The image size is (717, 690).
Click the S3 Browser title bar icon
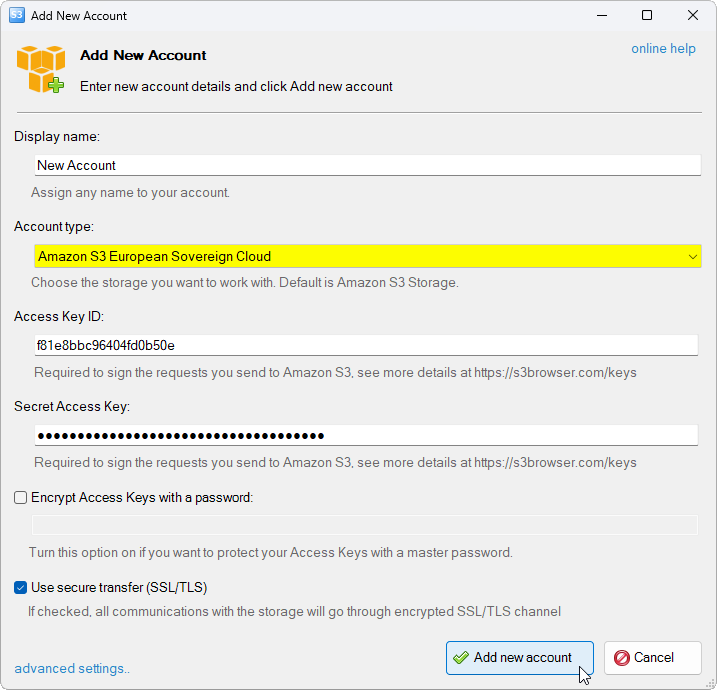17,15
